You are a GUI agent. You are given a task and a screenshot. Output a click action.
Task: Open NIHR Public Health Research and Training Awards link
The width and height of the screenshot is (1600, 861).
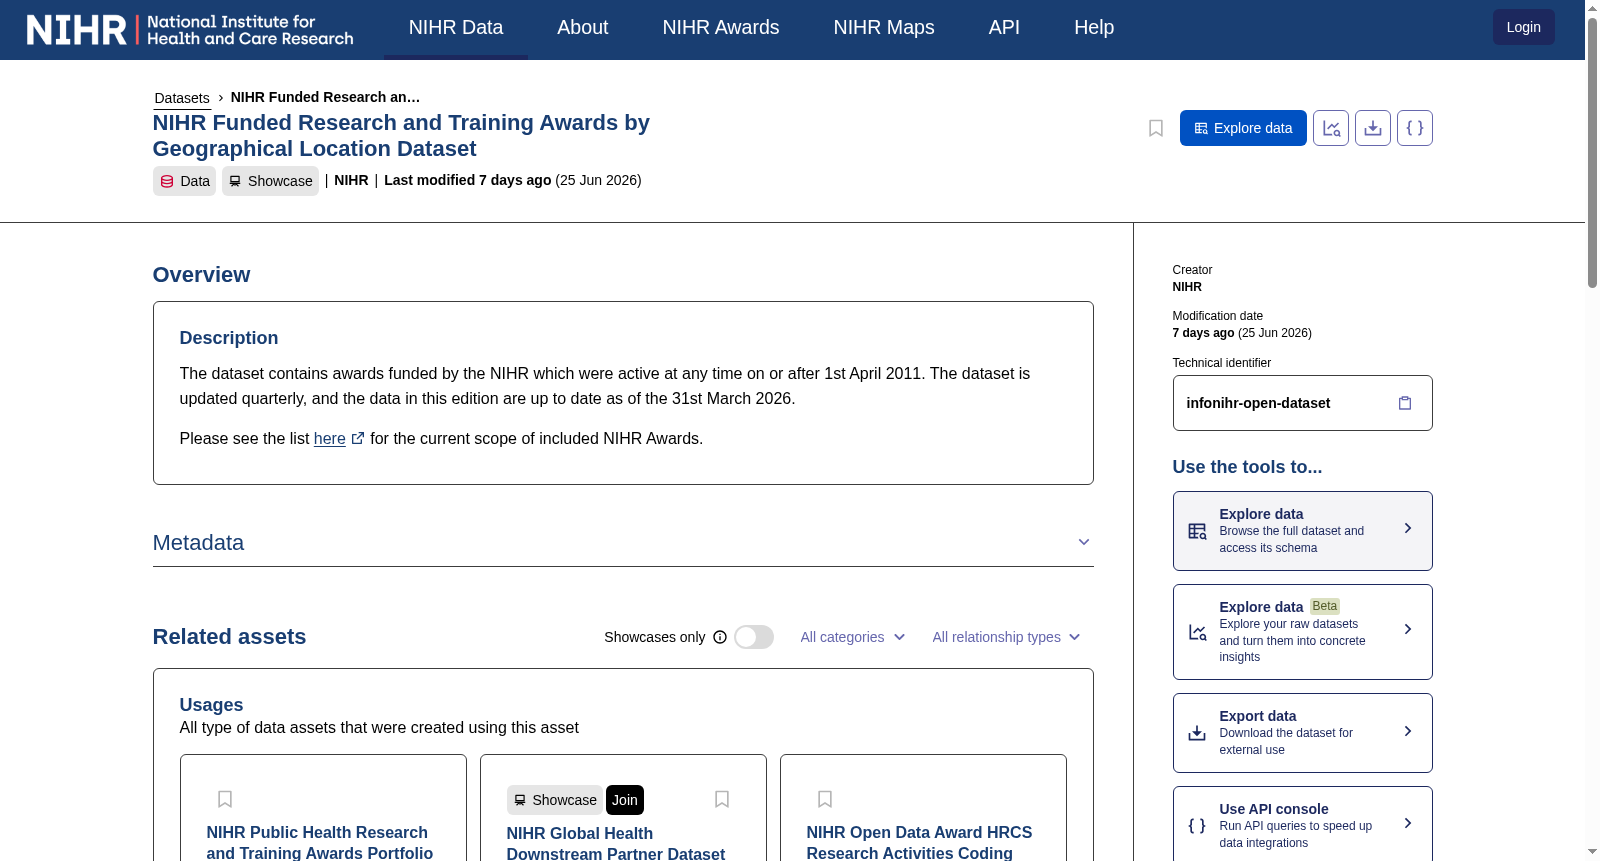[320, 842]
